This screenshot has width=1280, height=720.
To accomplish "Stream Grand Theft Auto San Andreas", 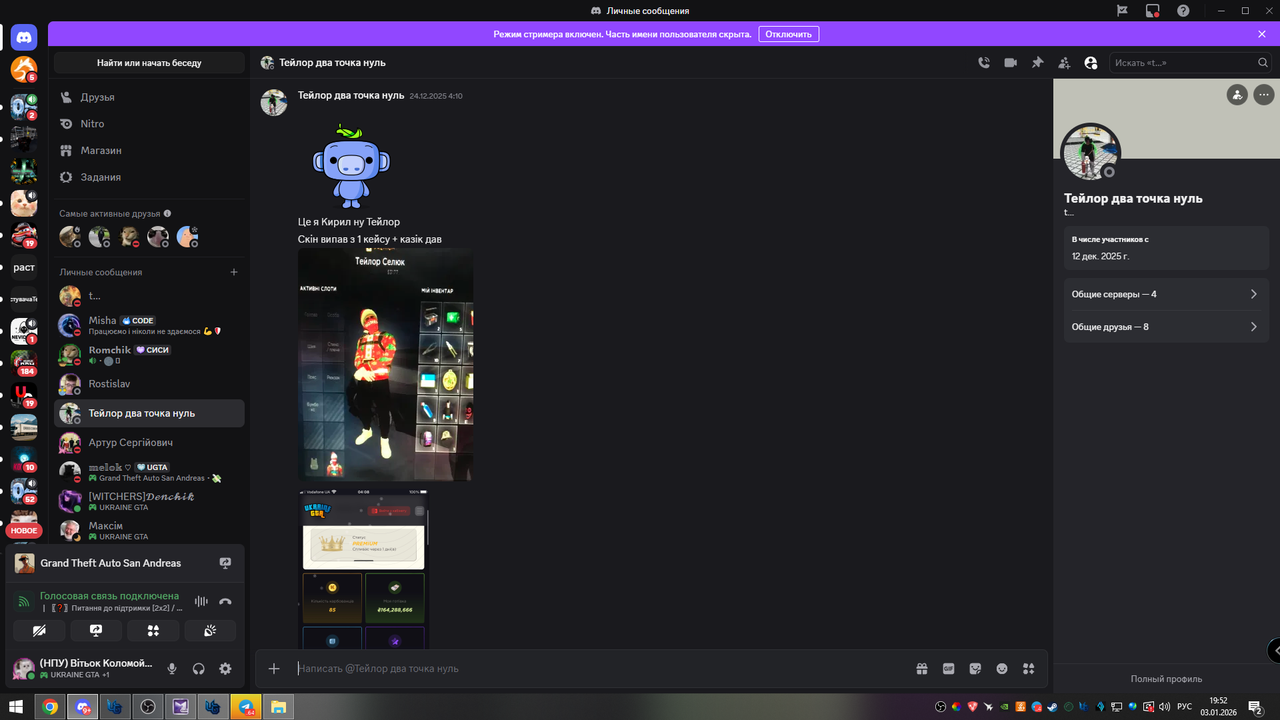I will pyautogui.click(x=225, y=563).
